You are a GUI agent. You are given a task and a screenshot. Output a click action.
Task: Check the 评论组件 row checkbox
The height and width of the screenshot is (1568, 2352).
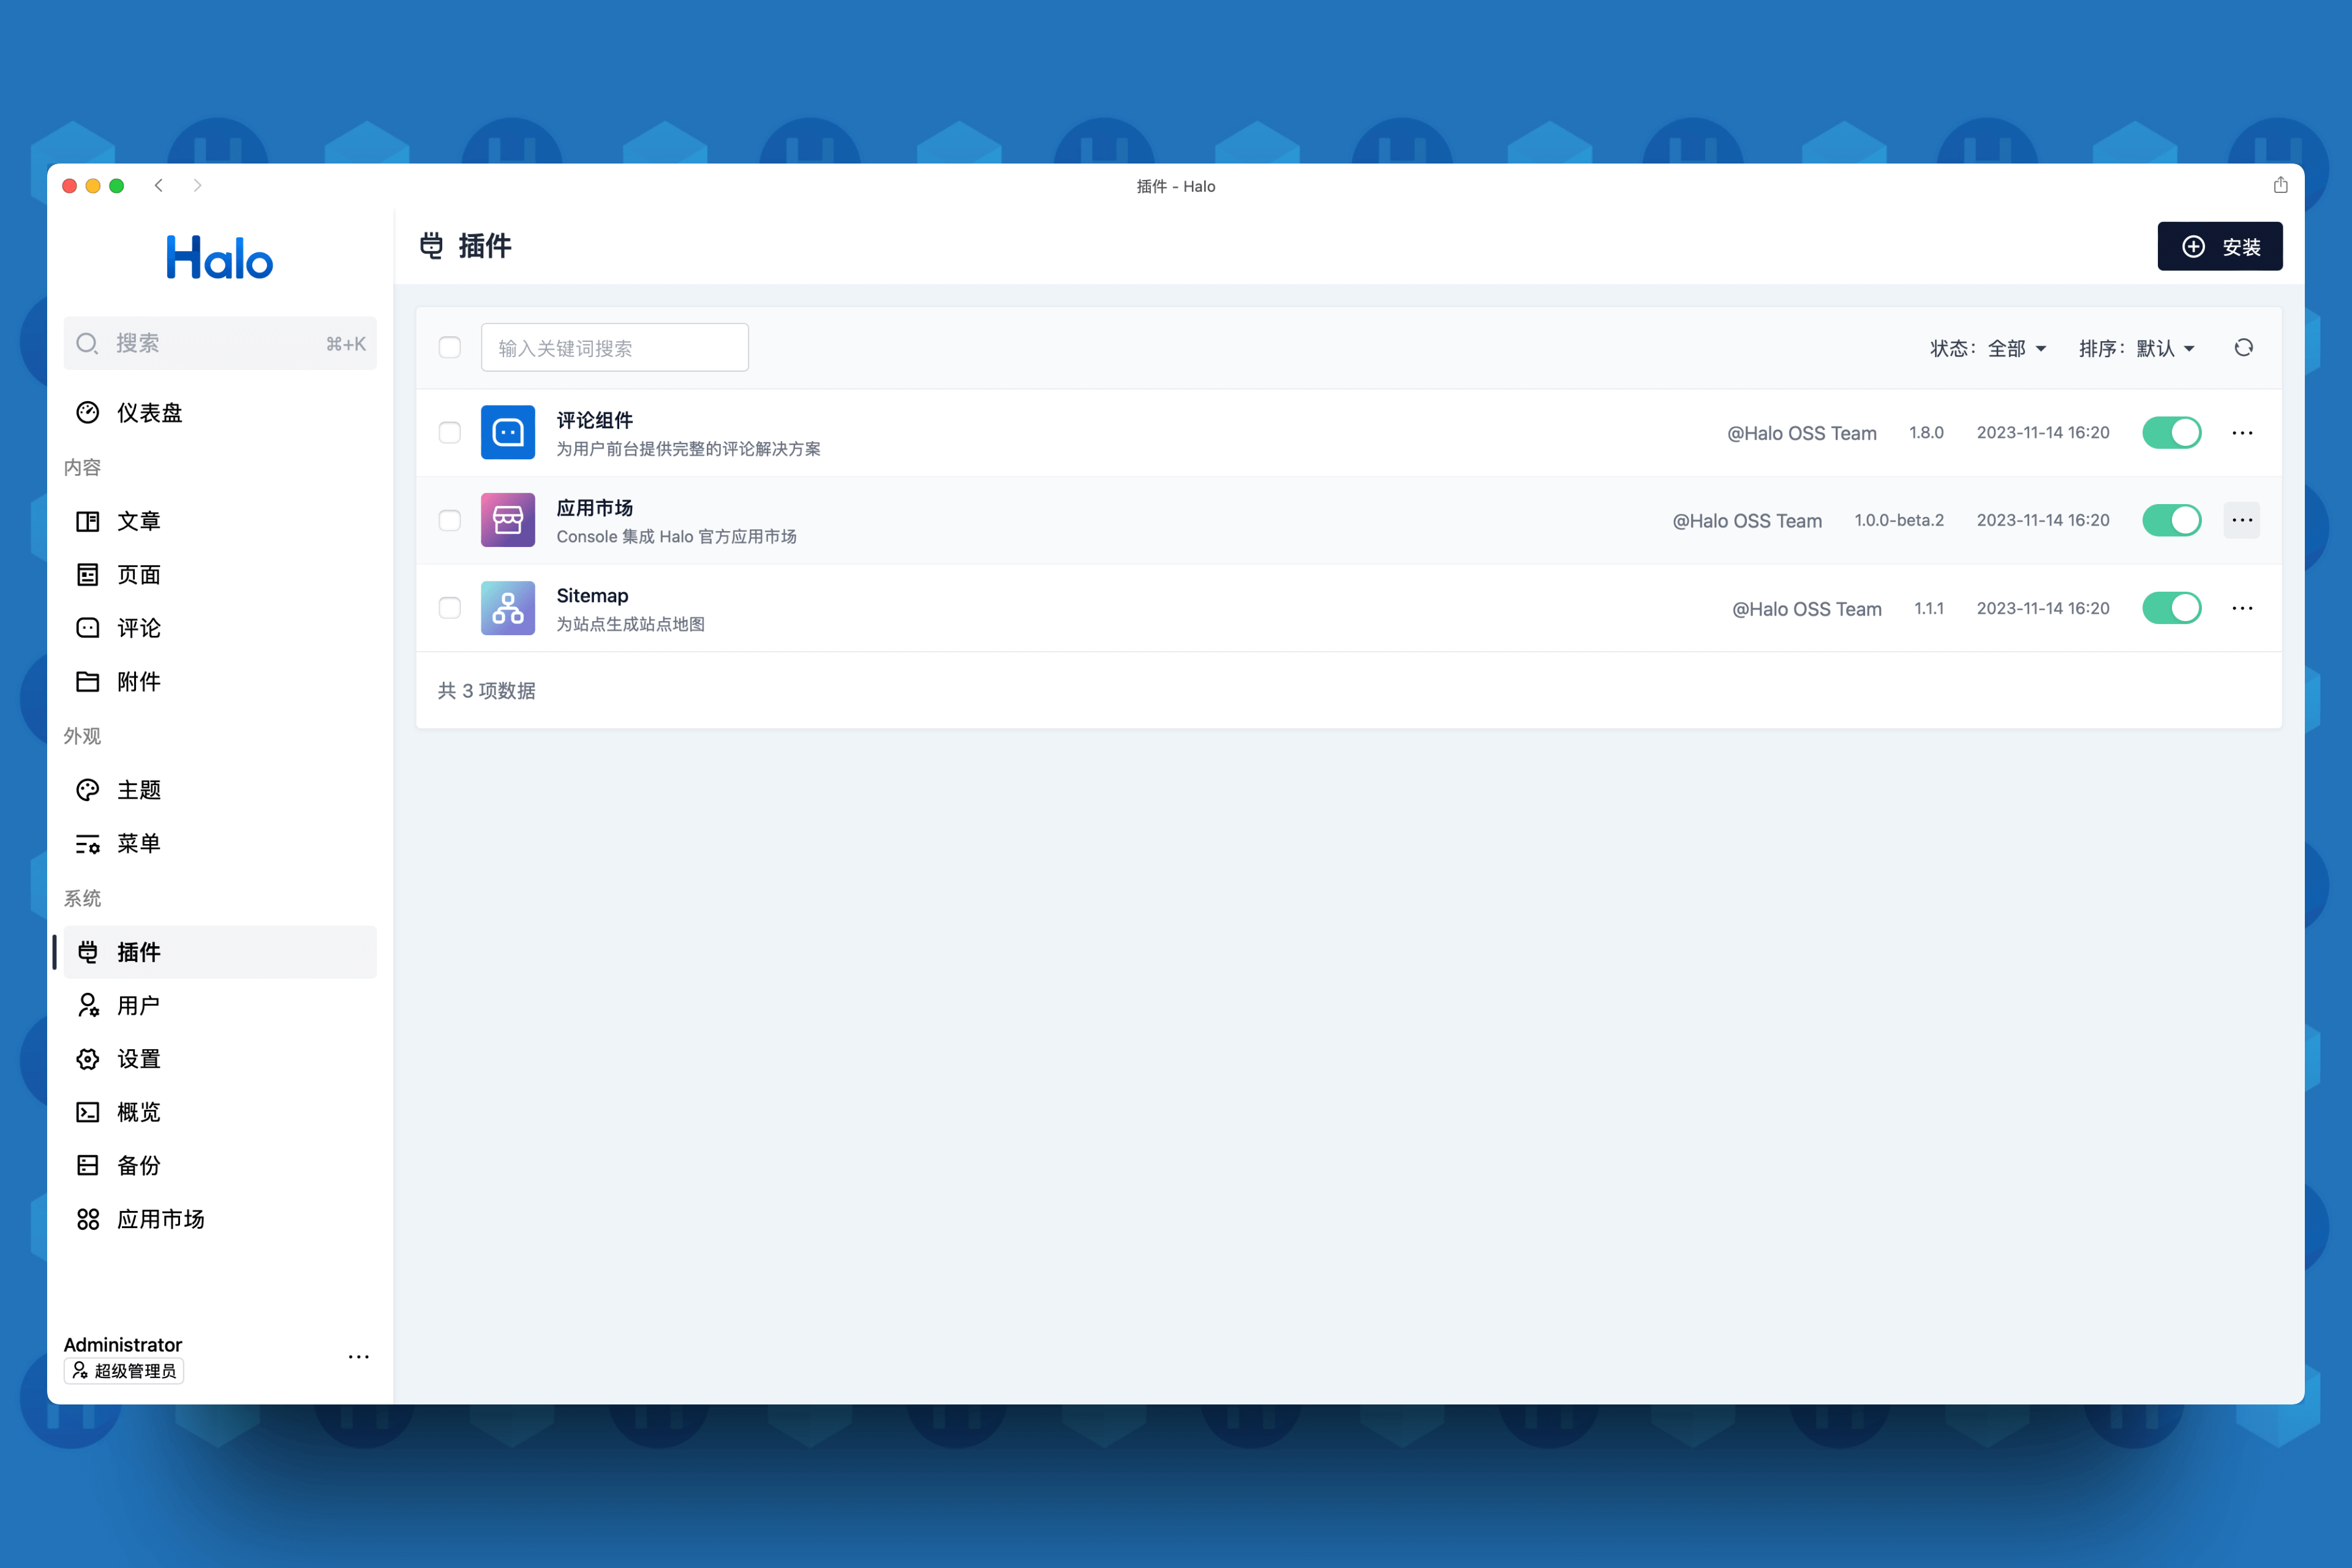point(450,433)
